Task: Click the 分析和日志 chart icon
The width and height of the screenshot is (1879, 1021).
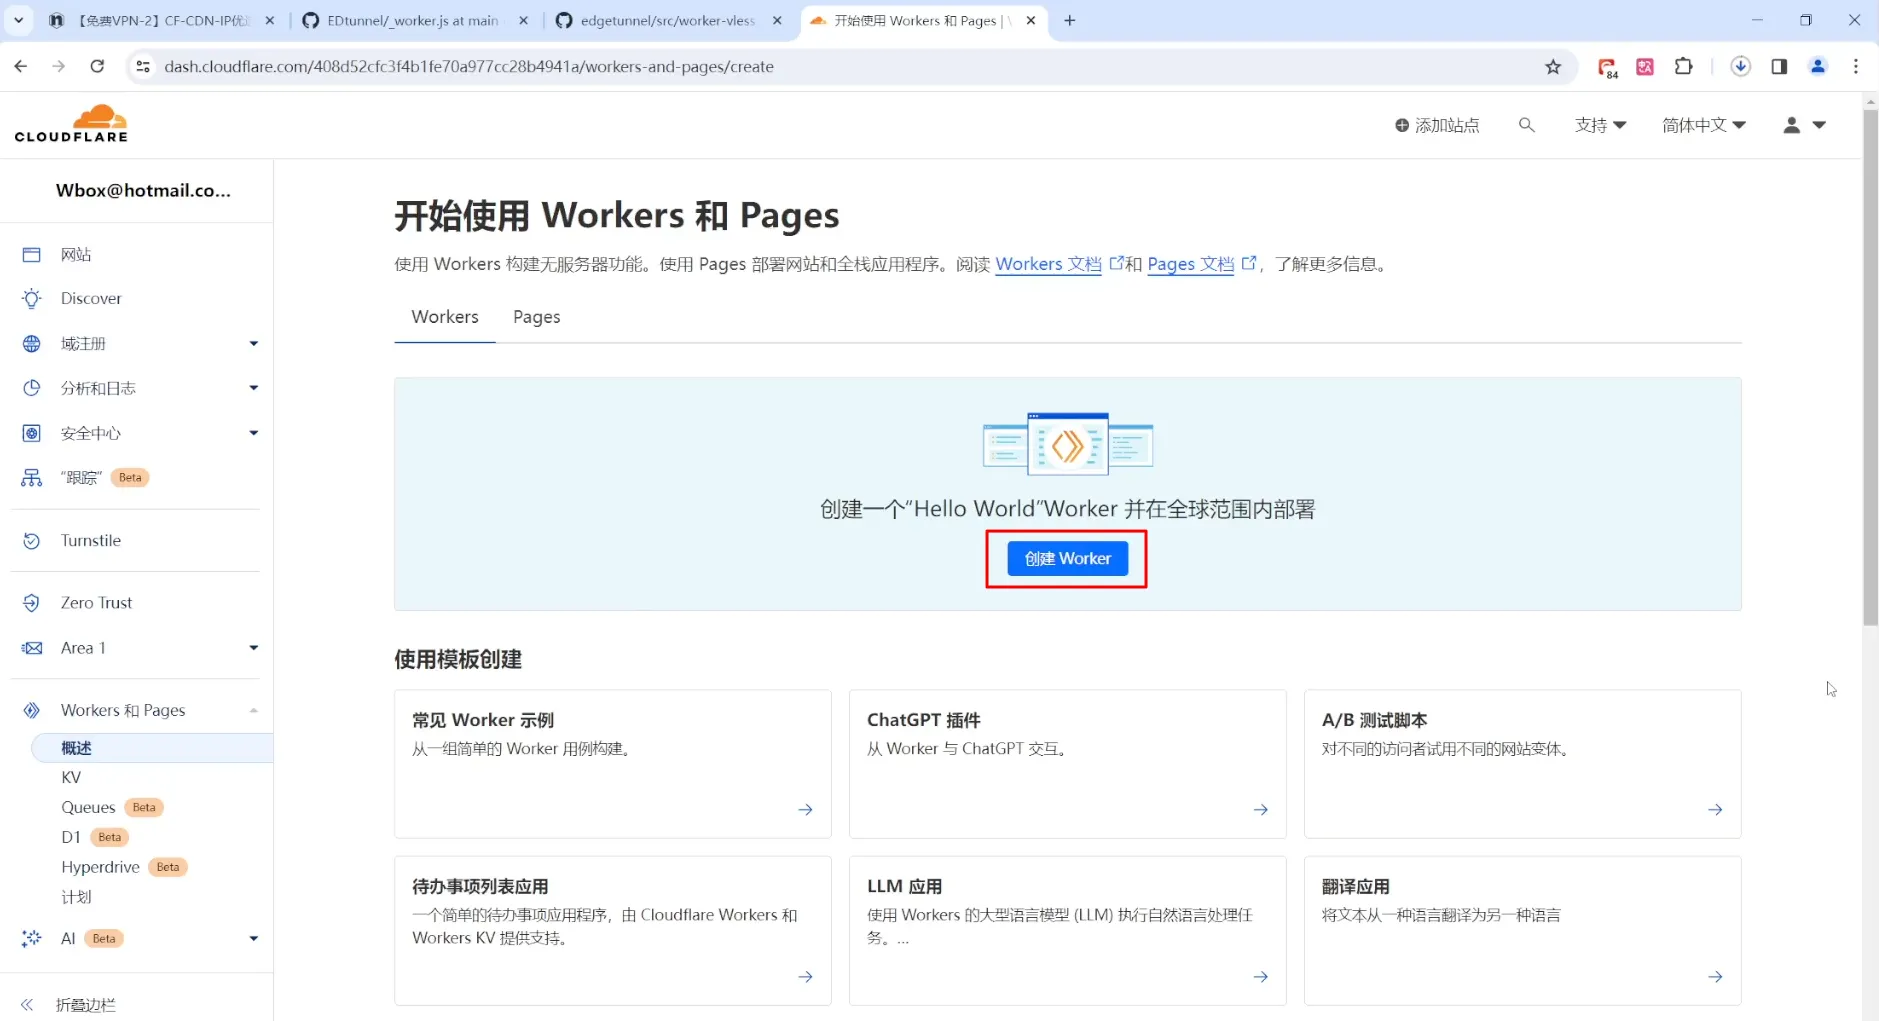Action: click(x=32, y=388)
